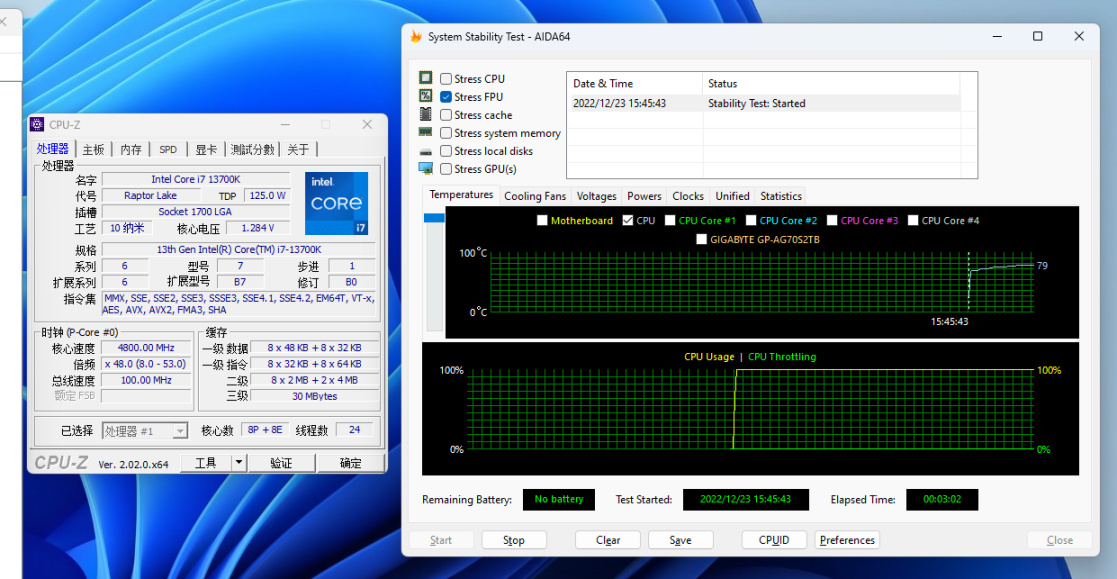Click the blue graph slider beside temperature chart
1117x579 pixels.
pyautogui.click(x=434, y=218)
